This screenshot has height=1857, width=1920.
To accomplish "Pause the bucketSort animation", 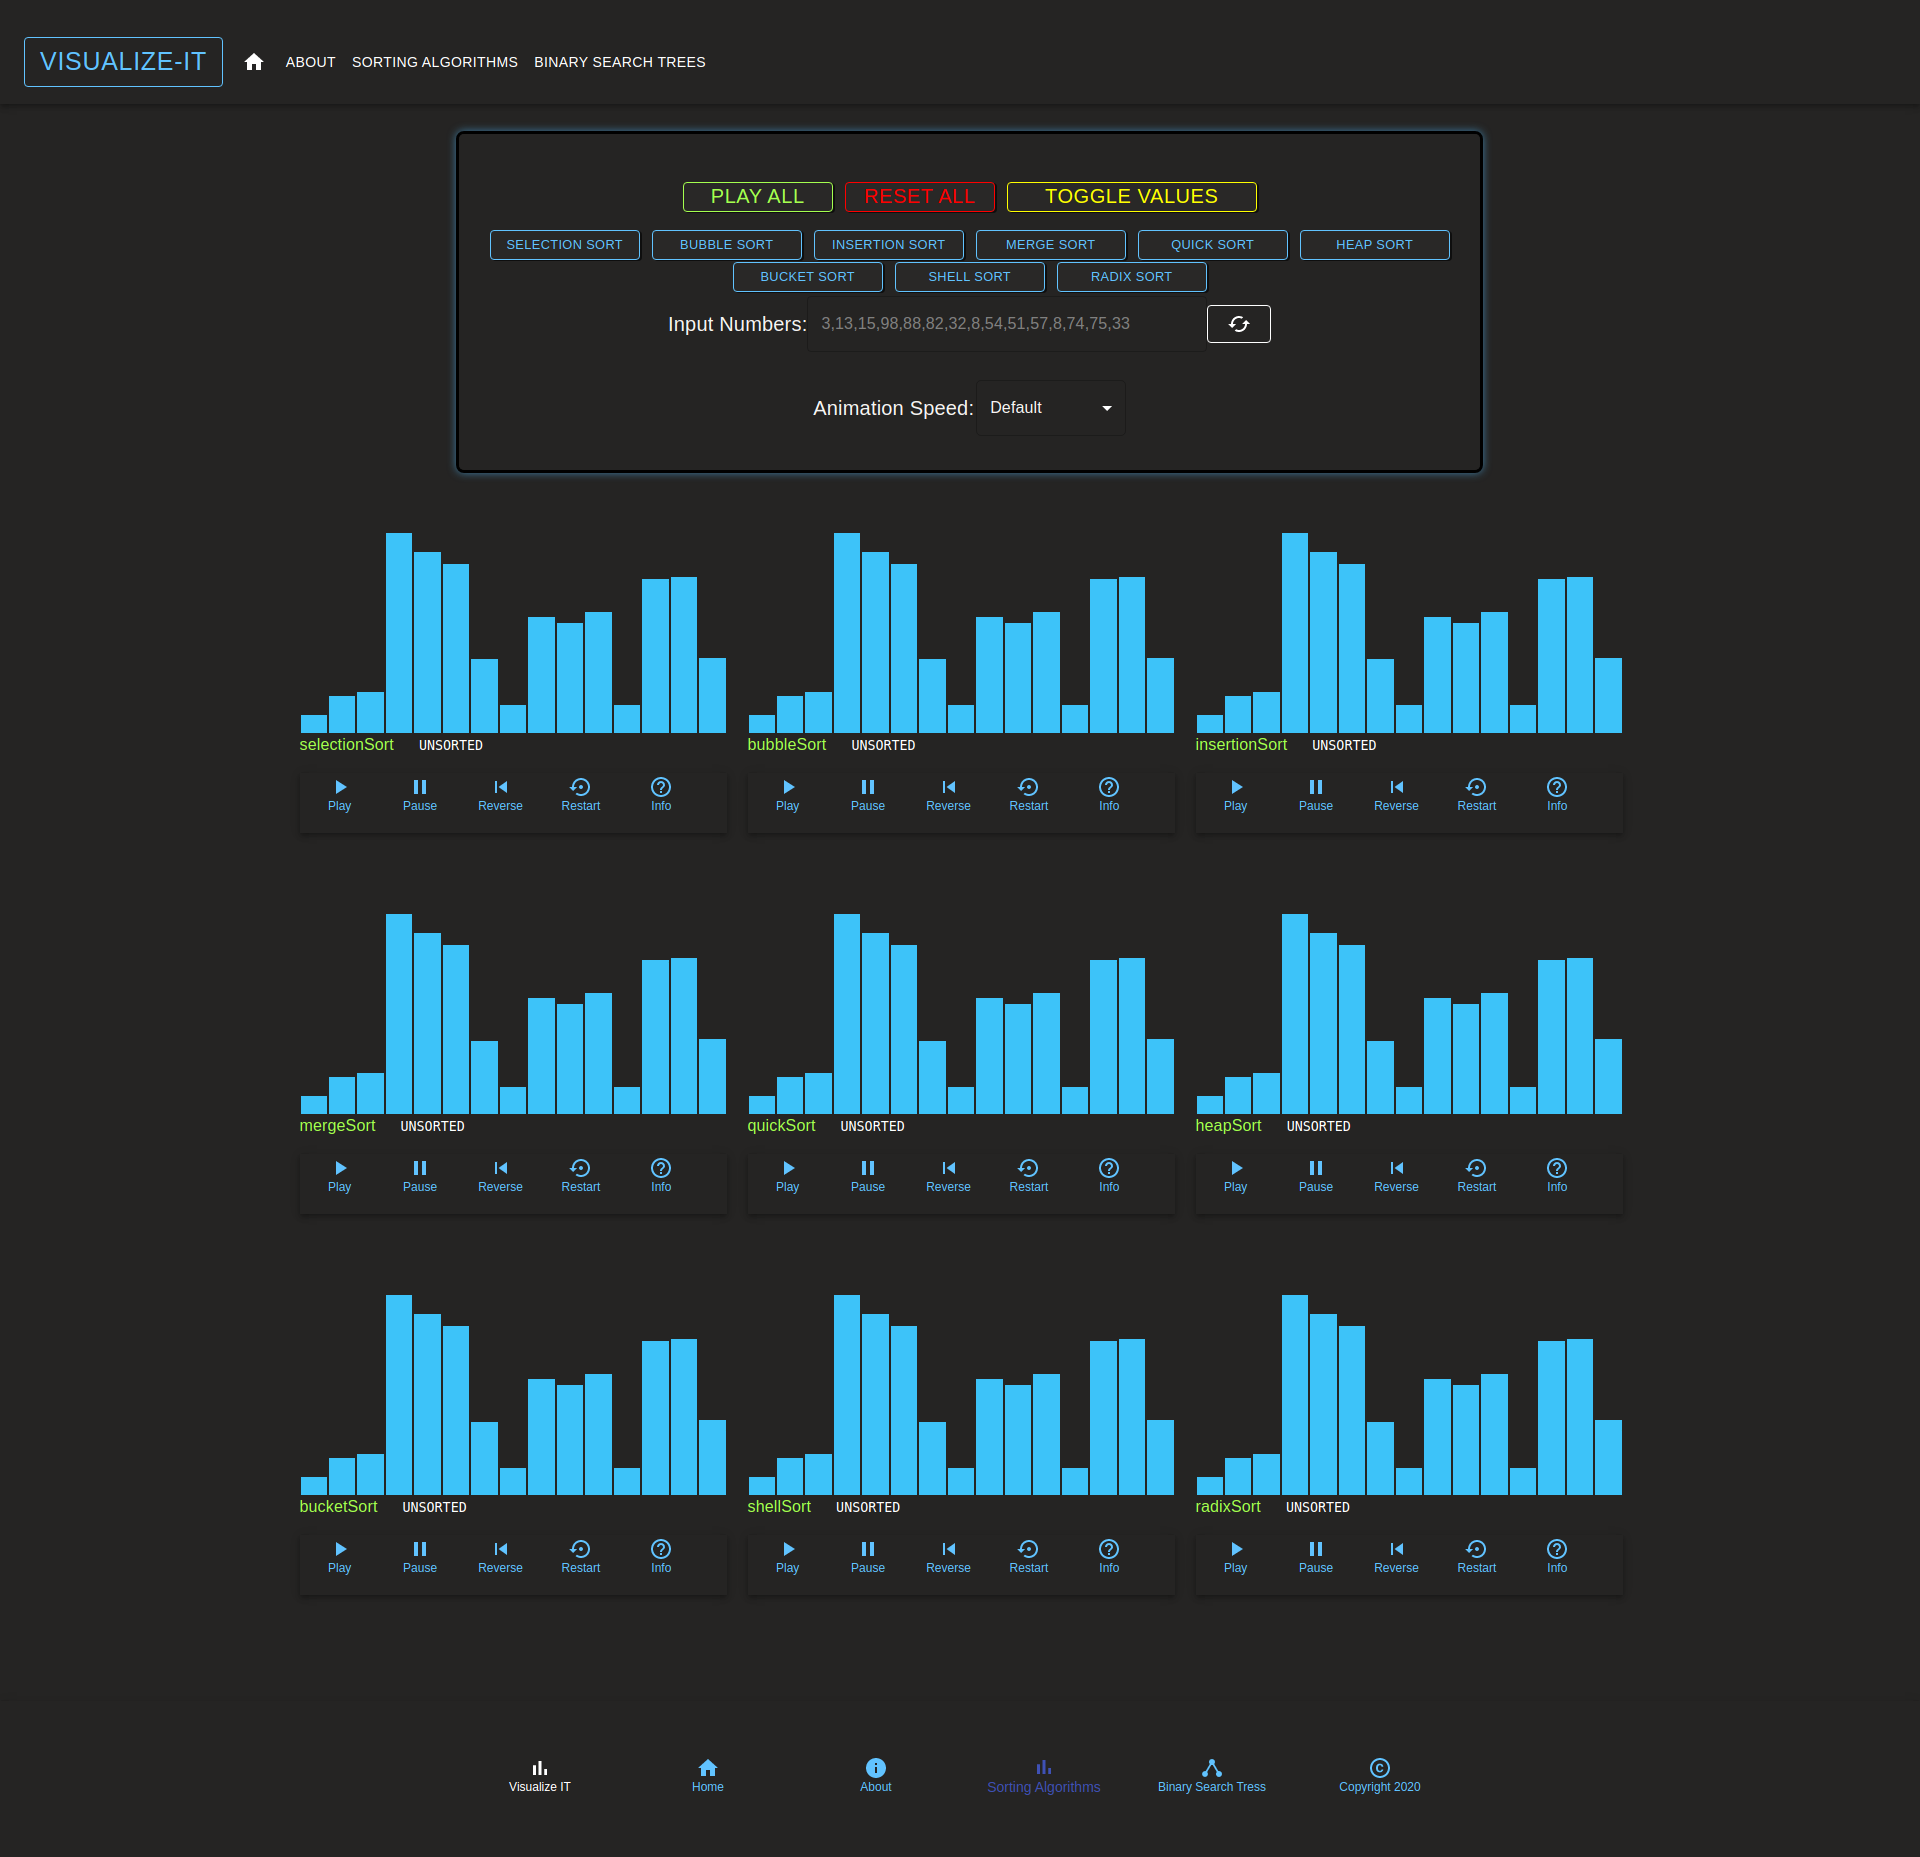I will (420, 1557).
